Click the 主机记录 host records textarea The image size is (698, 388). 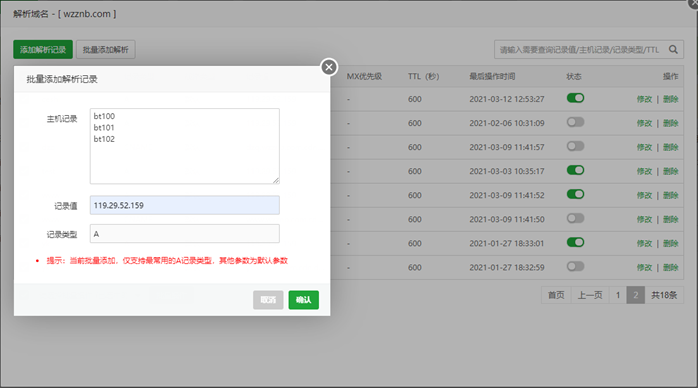tap(185, 146)
